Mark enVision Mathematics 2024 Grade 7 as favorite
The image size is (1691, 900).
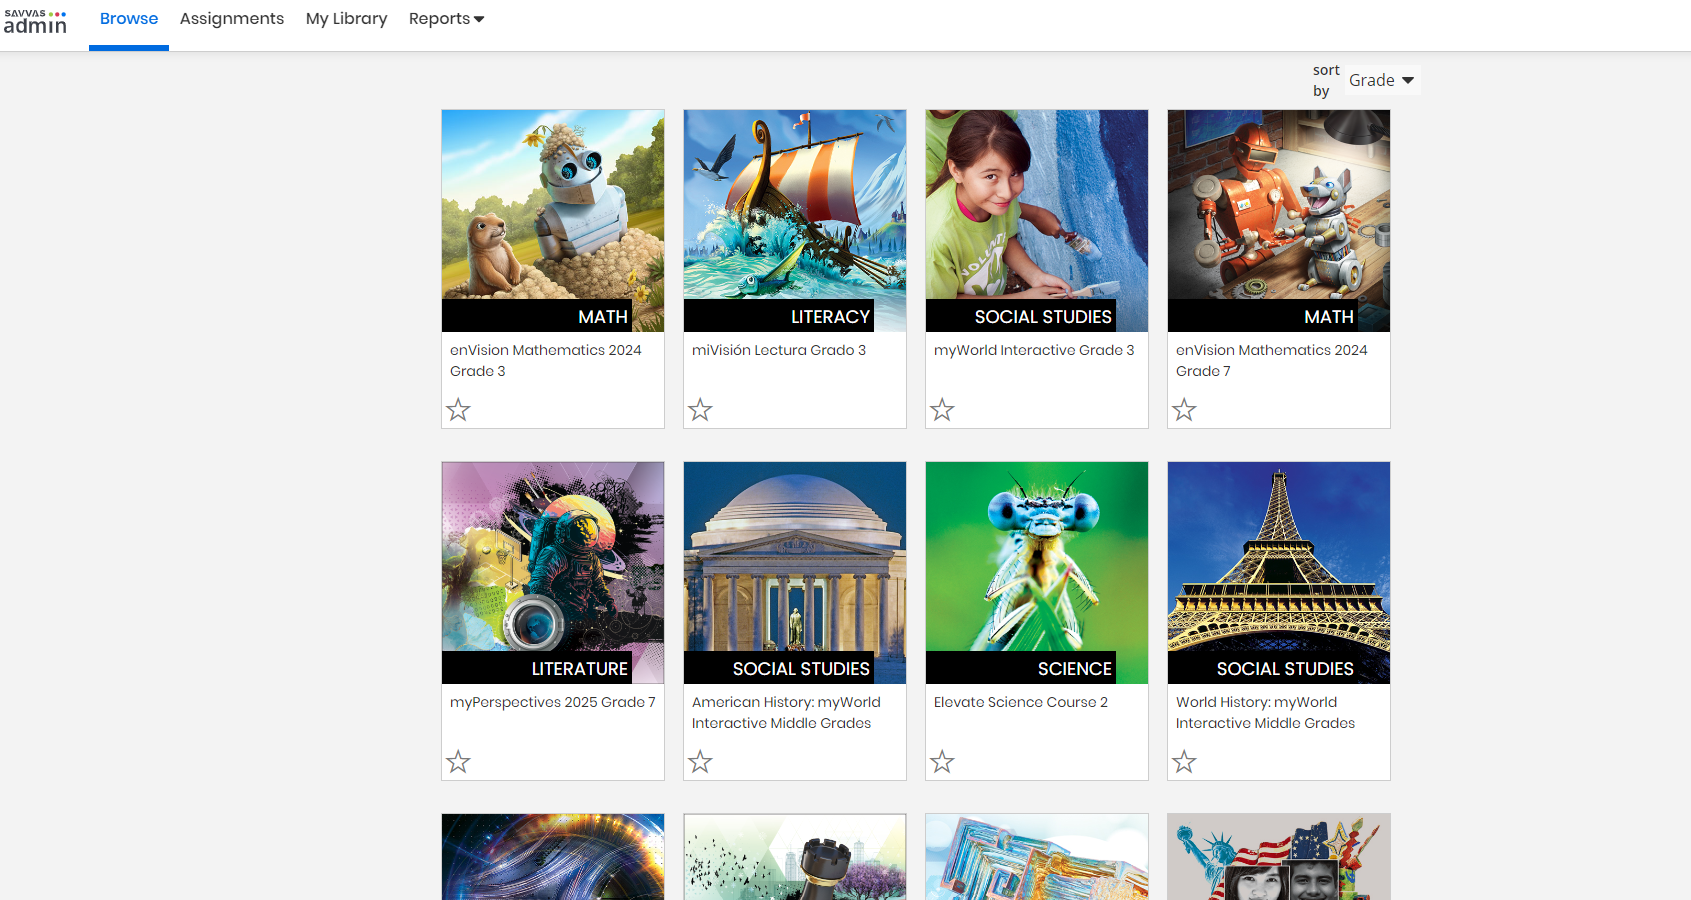coord(1184,410)
